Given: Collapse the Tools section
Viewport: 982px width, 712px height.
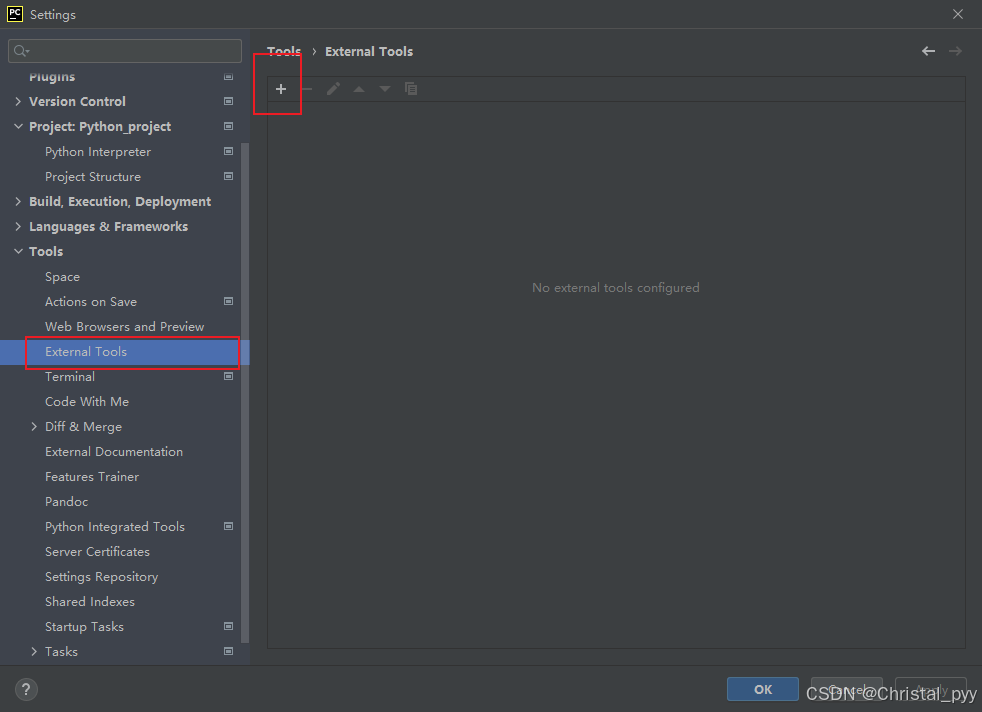Looking at the screenshot, I should tap(18, 251).
